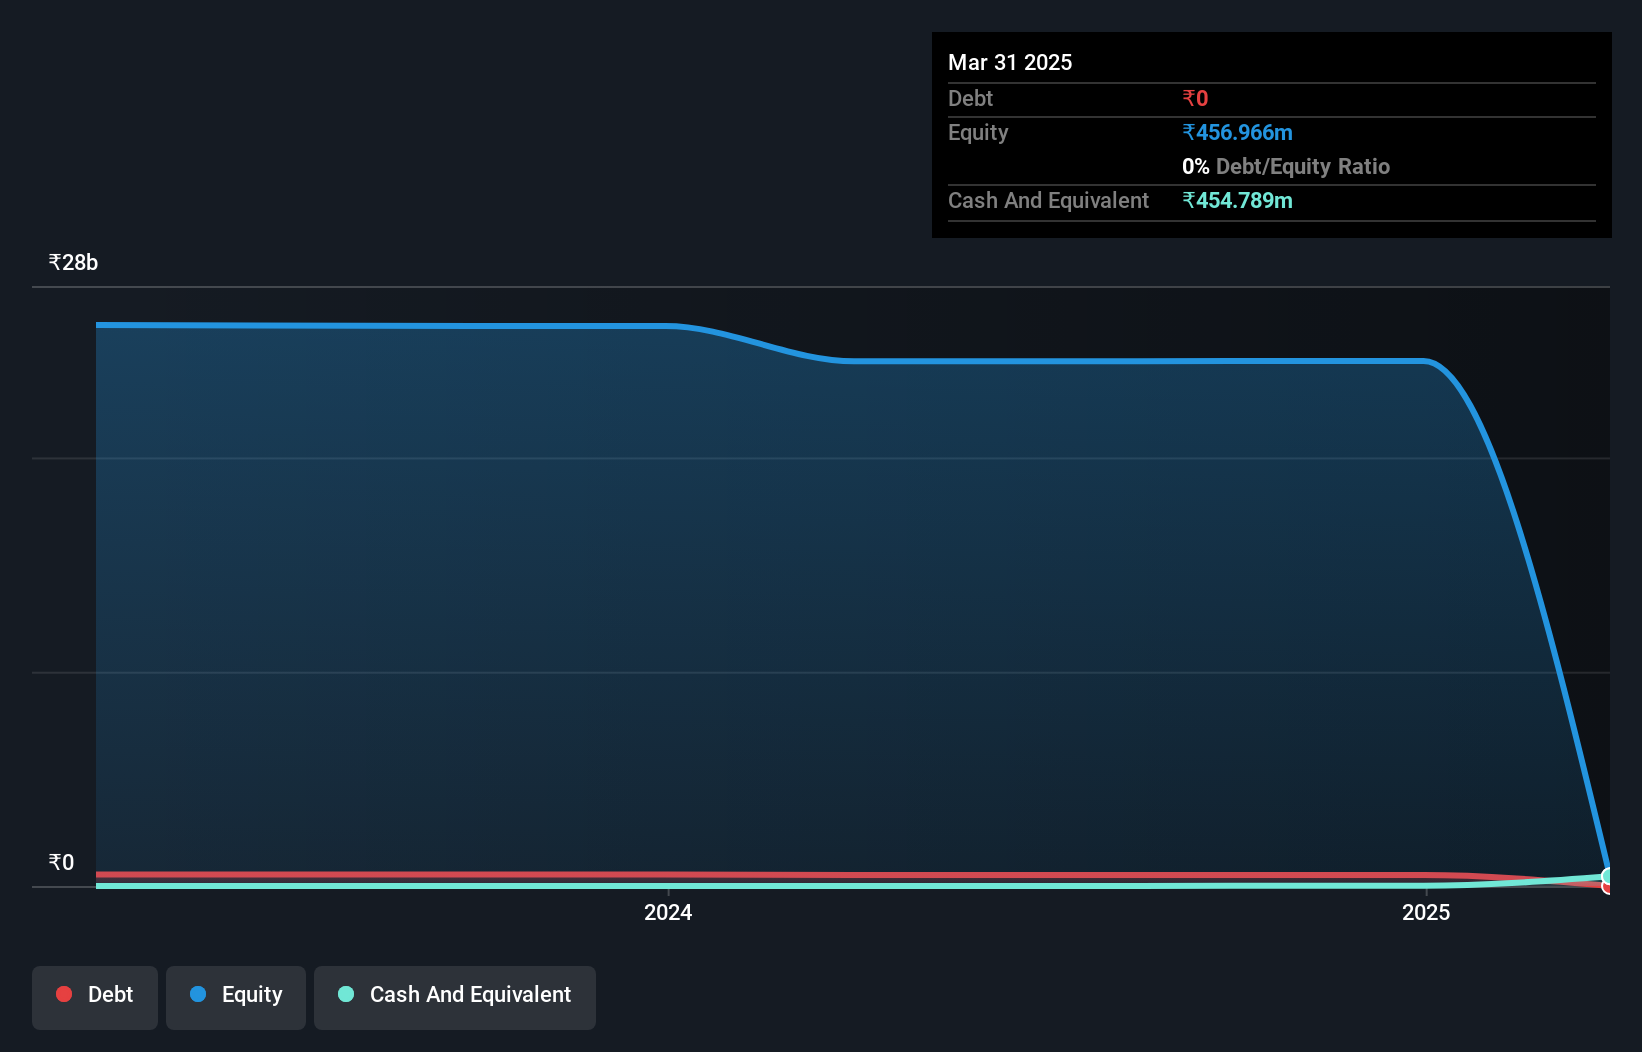Click the ₹456.966m equity value
Image resolution: width=1642 pixels, height=1052 pixels.
click(x=1237, y=132)
